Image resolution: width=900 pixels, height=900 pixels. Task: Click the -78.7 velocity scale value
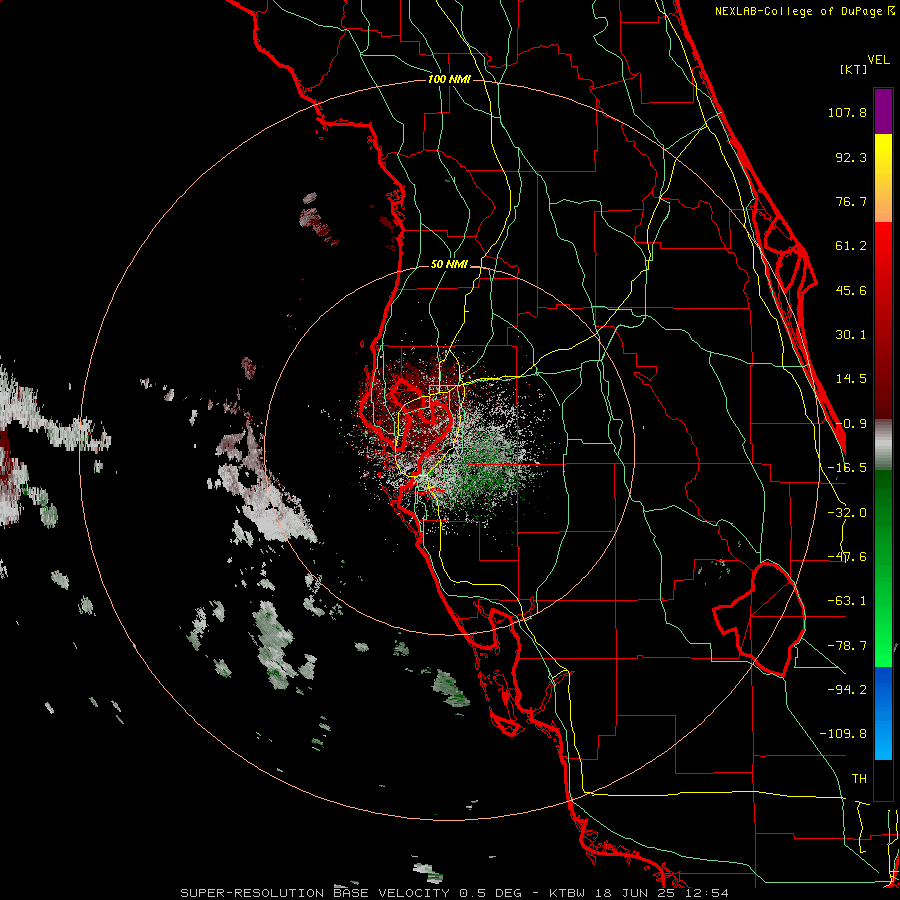(847, 646)
